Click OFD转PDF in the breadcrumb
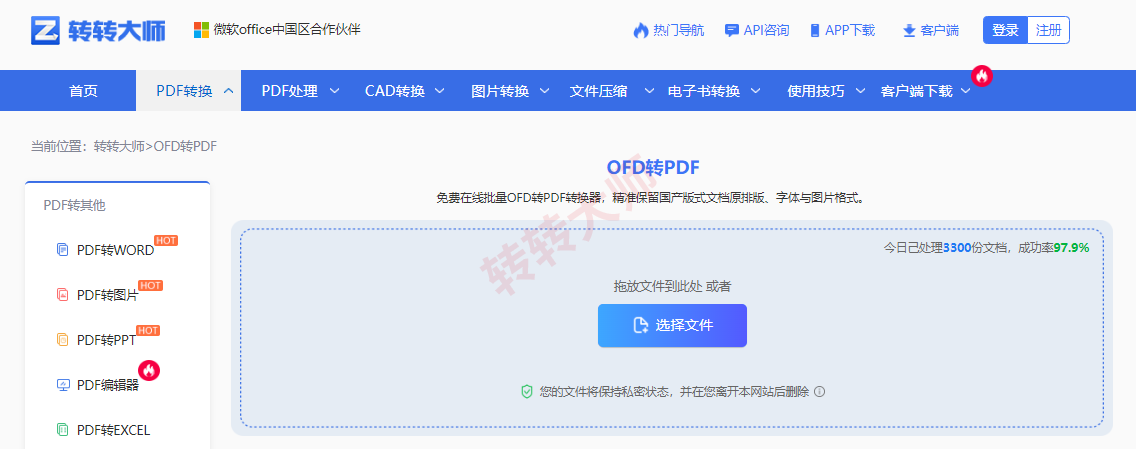This screenshot has width=1136, height=449. [x=185, y=146]
